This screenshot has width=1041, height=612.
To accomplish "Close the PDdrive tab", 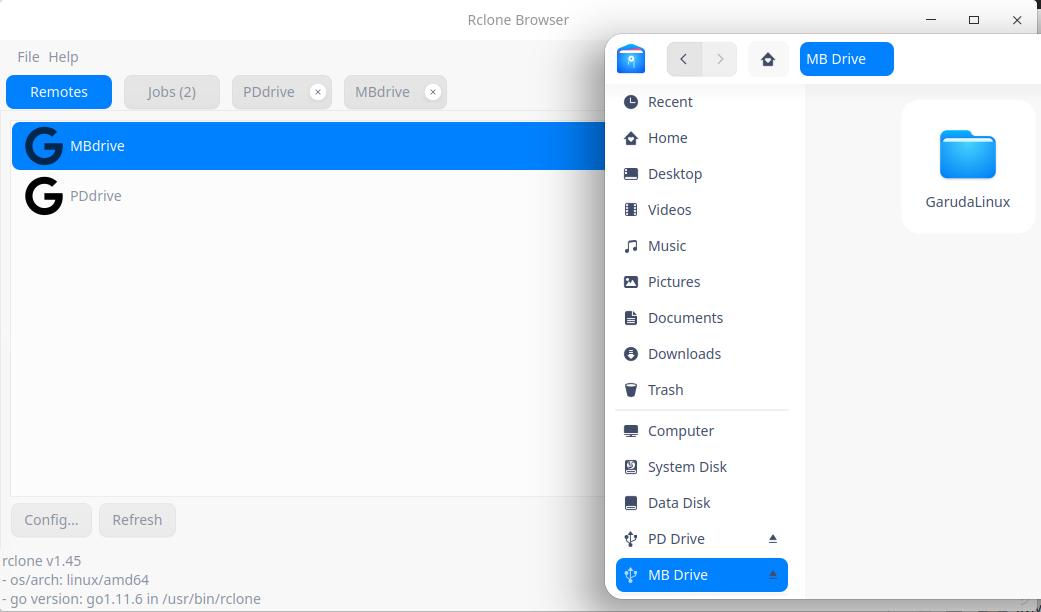I will [318, 91].
